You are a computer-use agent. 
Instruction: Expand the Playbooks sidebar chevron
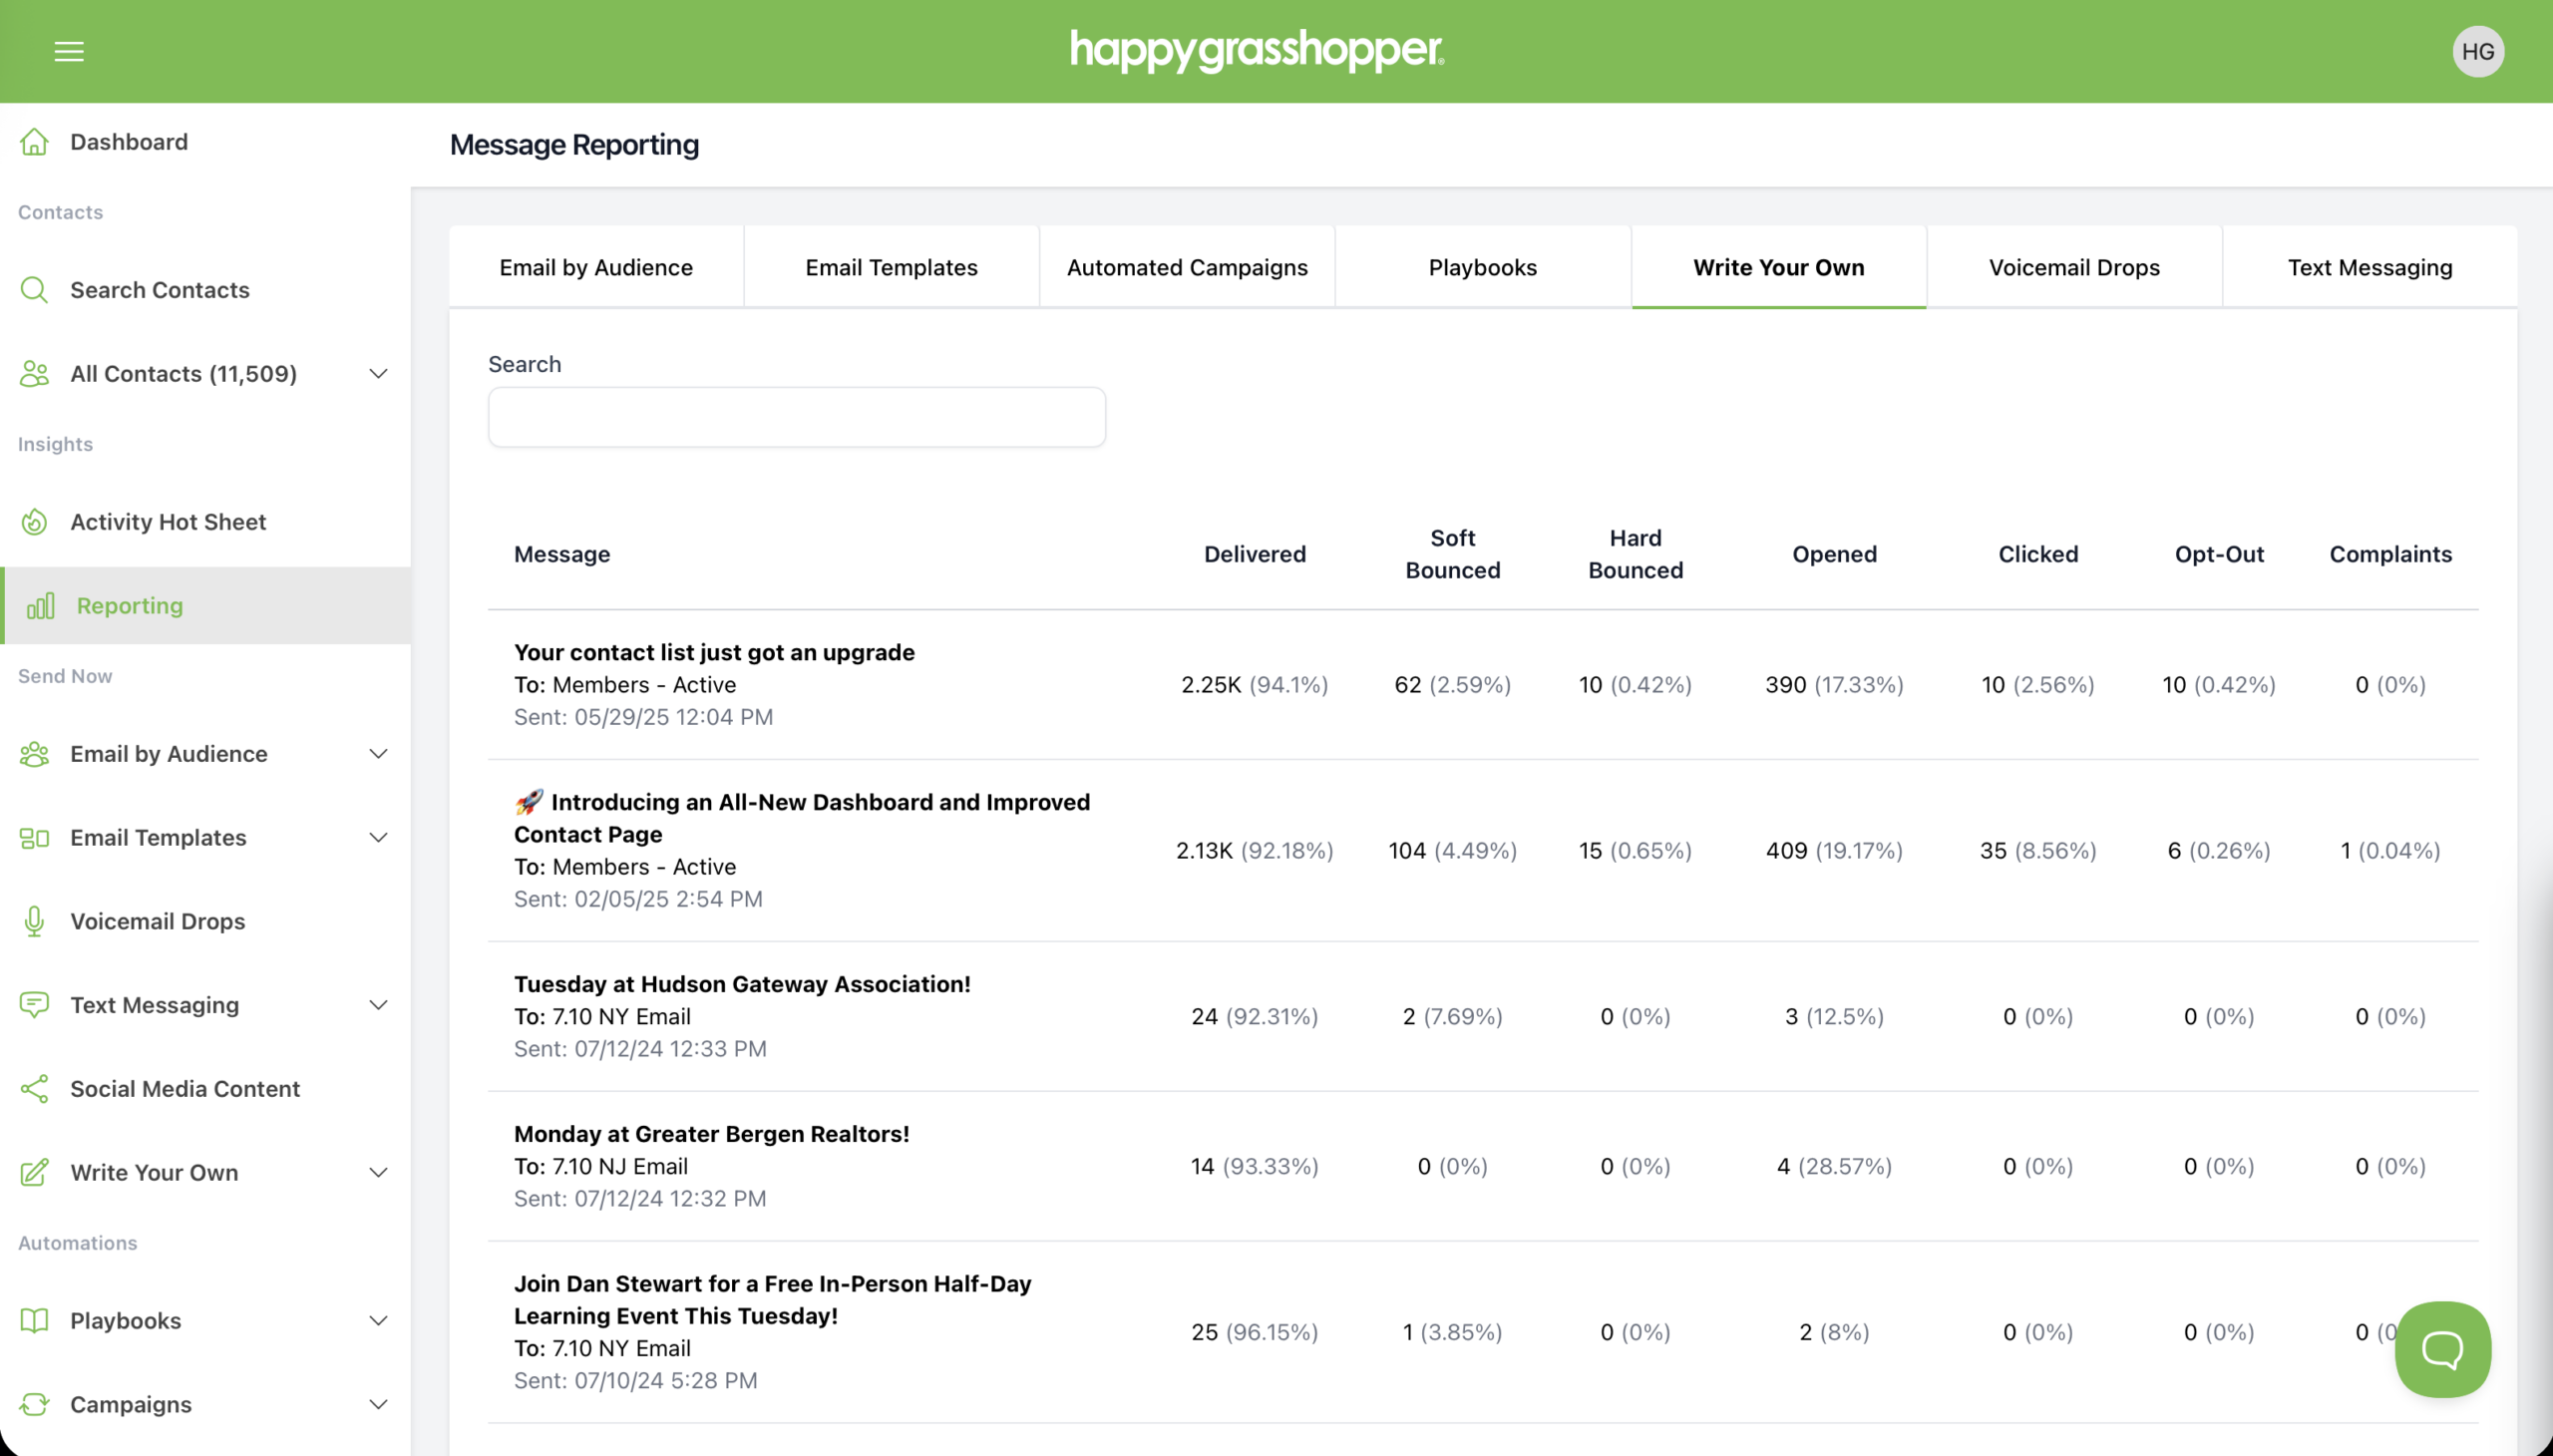[378, 1321]
